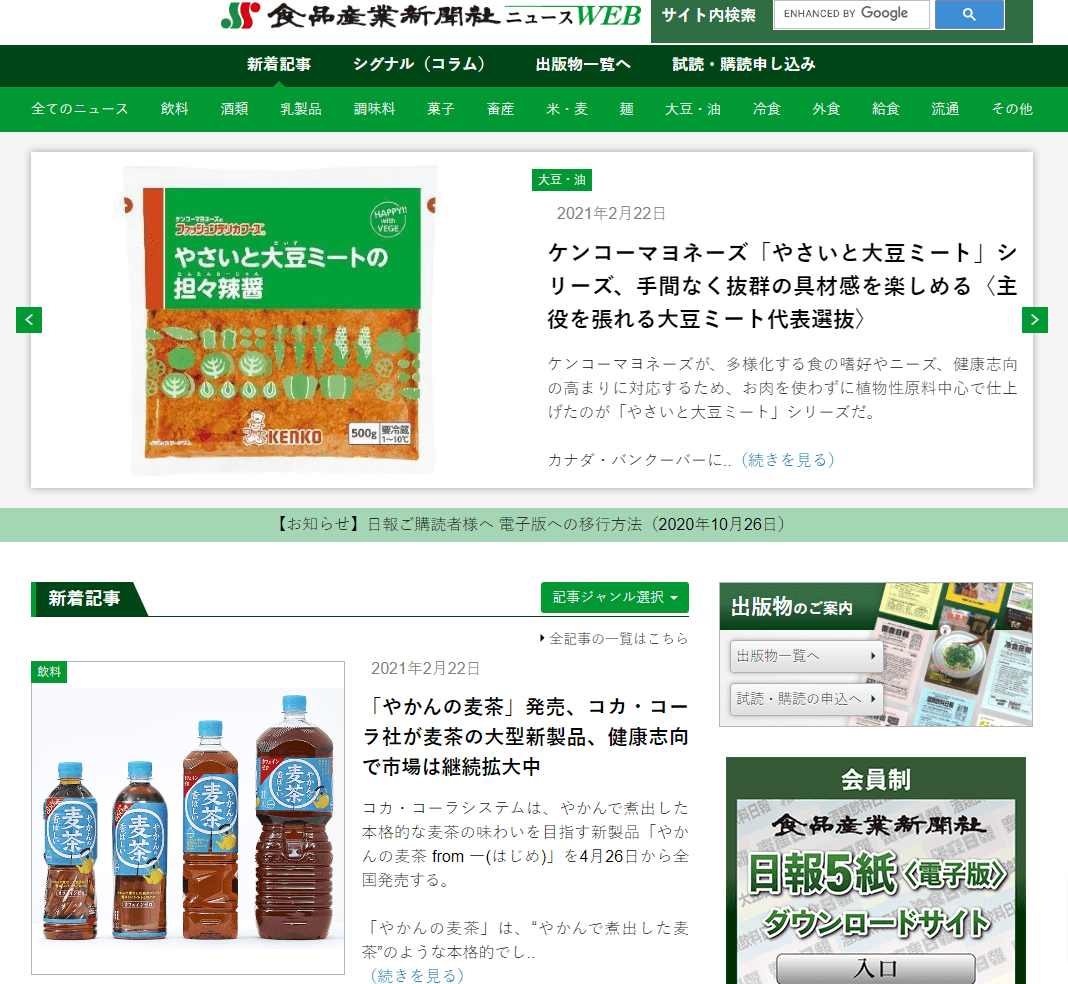1068x984 pixels.
Task: Select the 酒類 category
Action: coord(234,109)
